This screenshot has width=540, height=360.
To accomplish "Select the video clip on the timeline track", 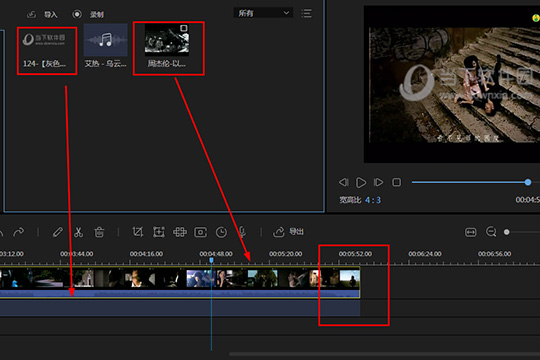I will (x=180, y=282).
